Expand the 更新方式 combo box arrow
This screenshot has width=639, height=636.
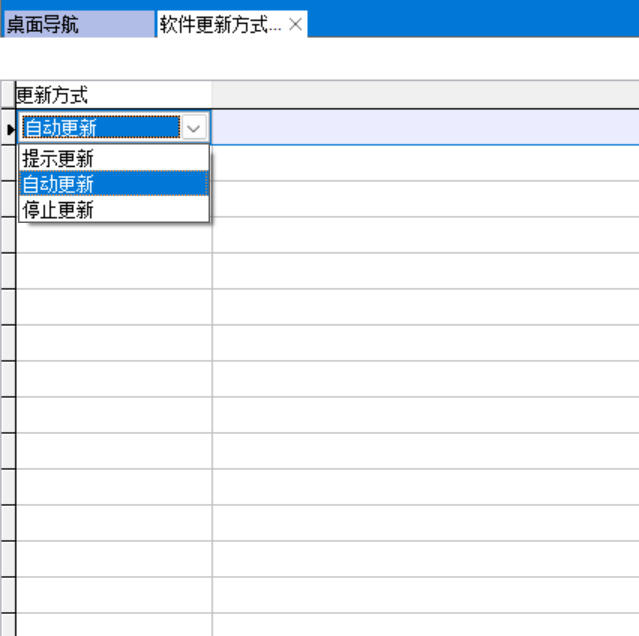(x=195, y=128)
